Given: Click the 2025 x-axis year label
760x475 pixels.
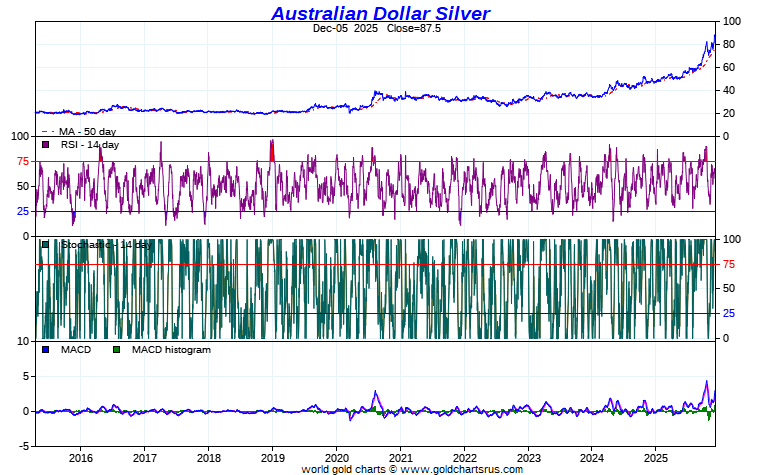Looking at the screenshot, I should [x=656, y=458].
